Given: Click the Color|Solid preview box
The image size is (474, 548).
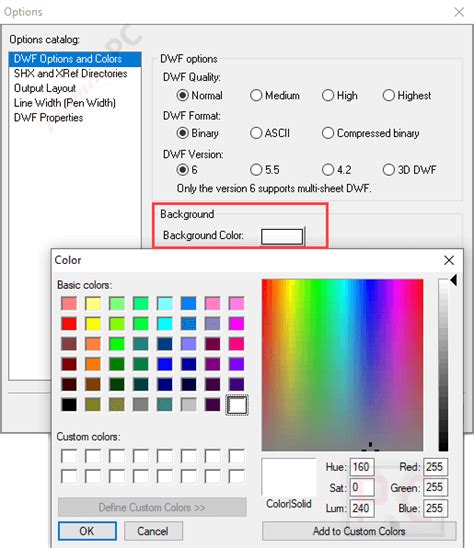Looking at the screenshot, I should tap(289, 477).
